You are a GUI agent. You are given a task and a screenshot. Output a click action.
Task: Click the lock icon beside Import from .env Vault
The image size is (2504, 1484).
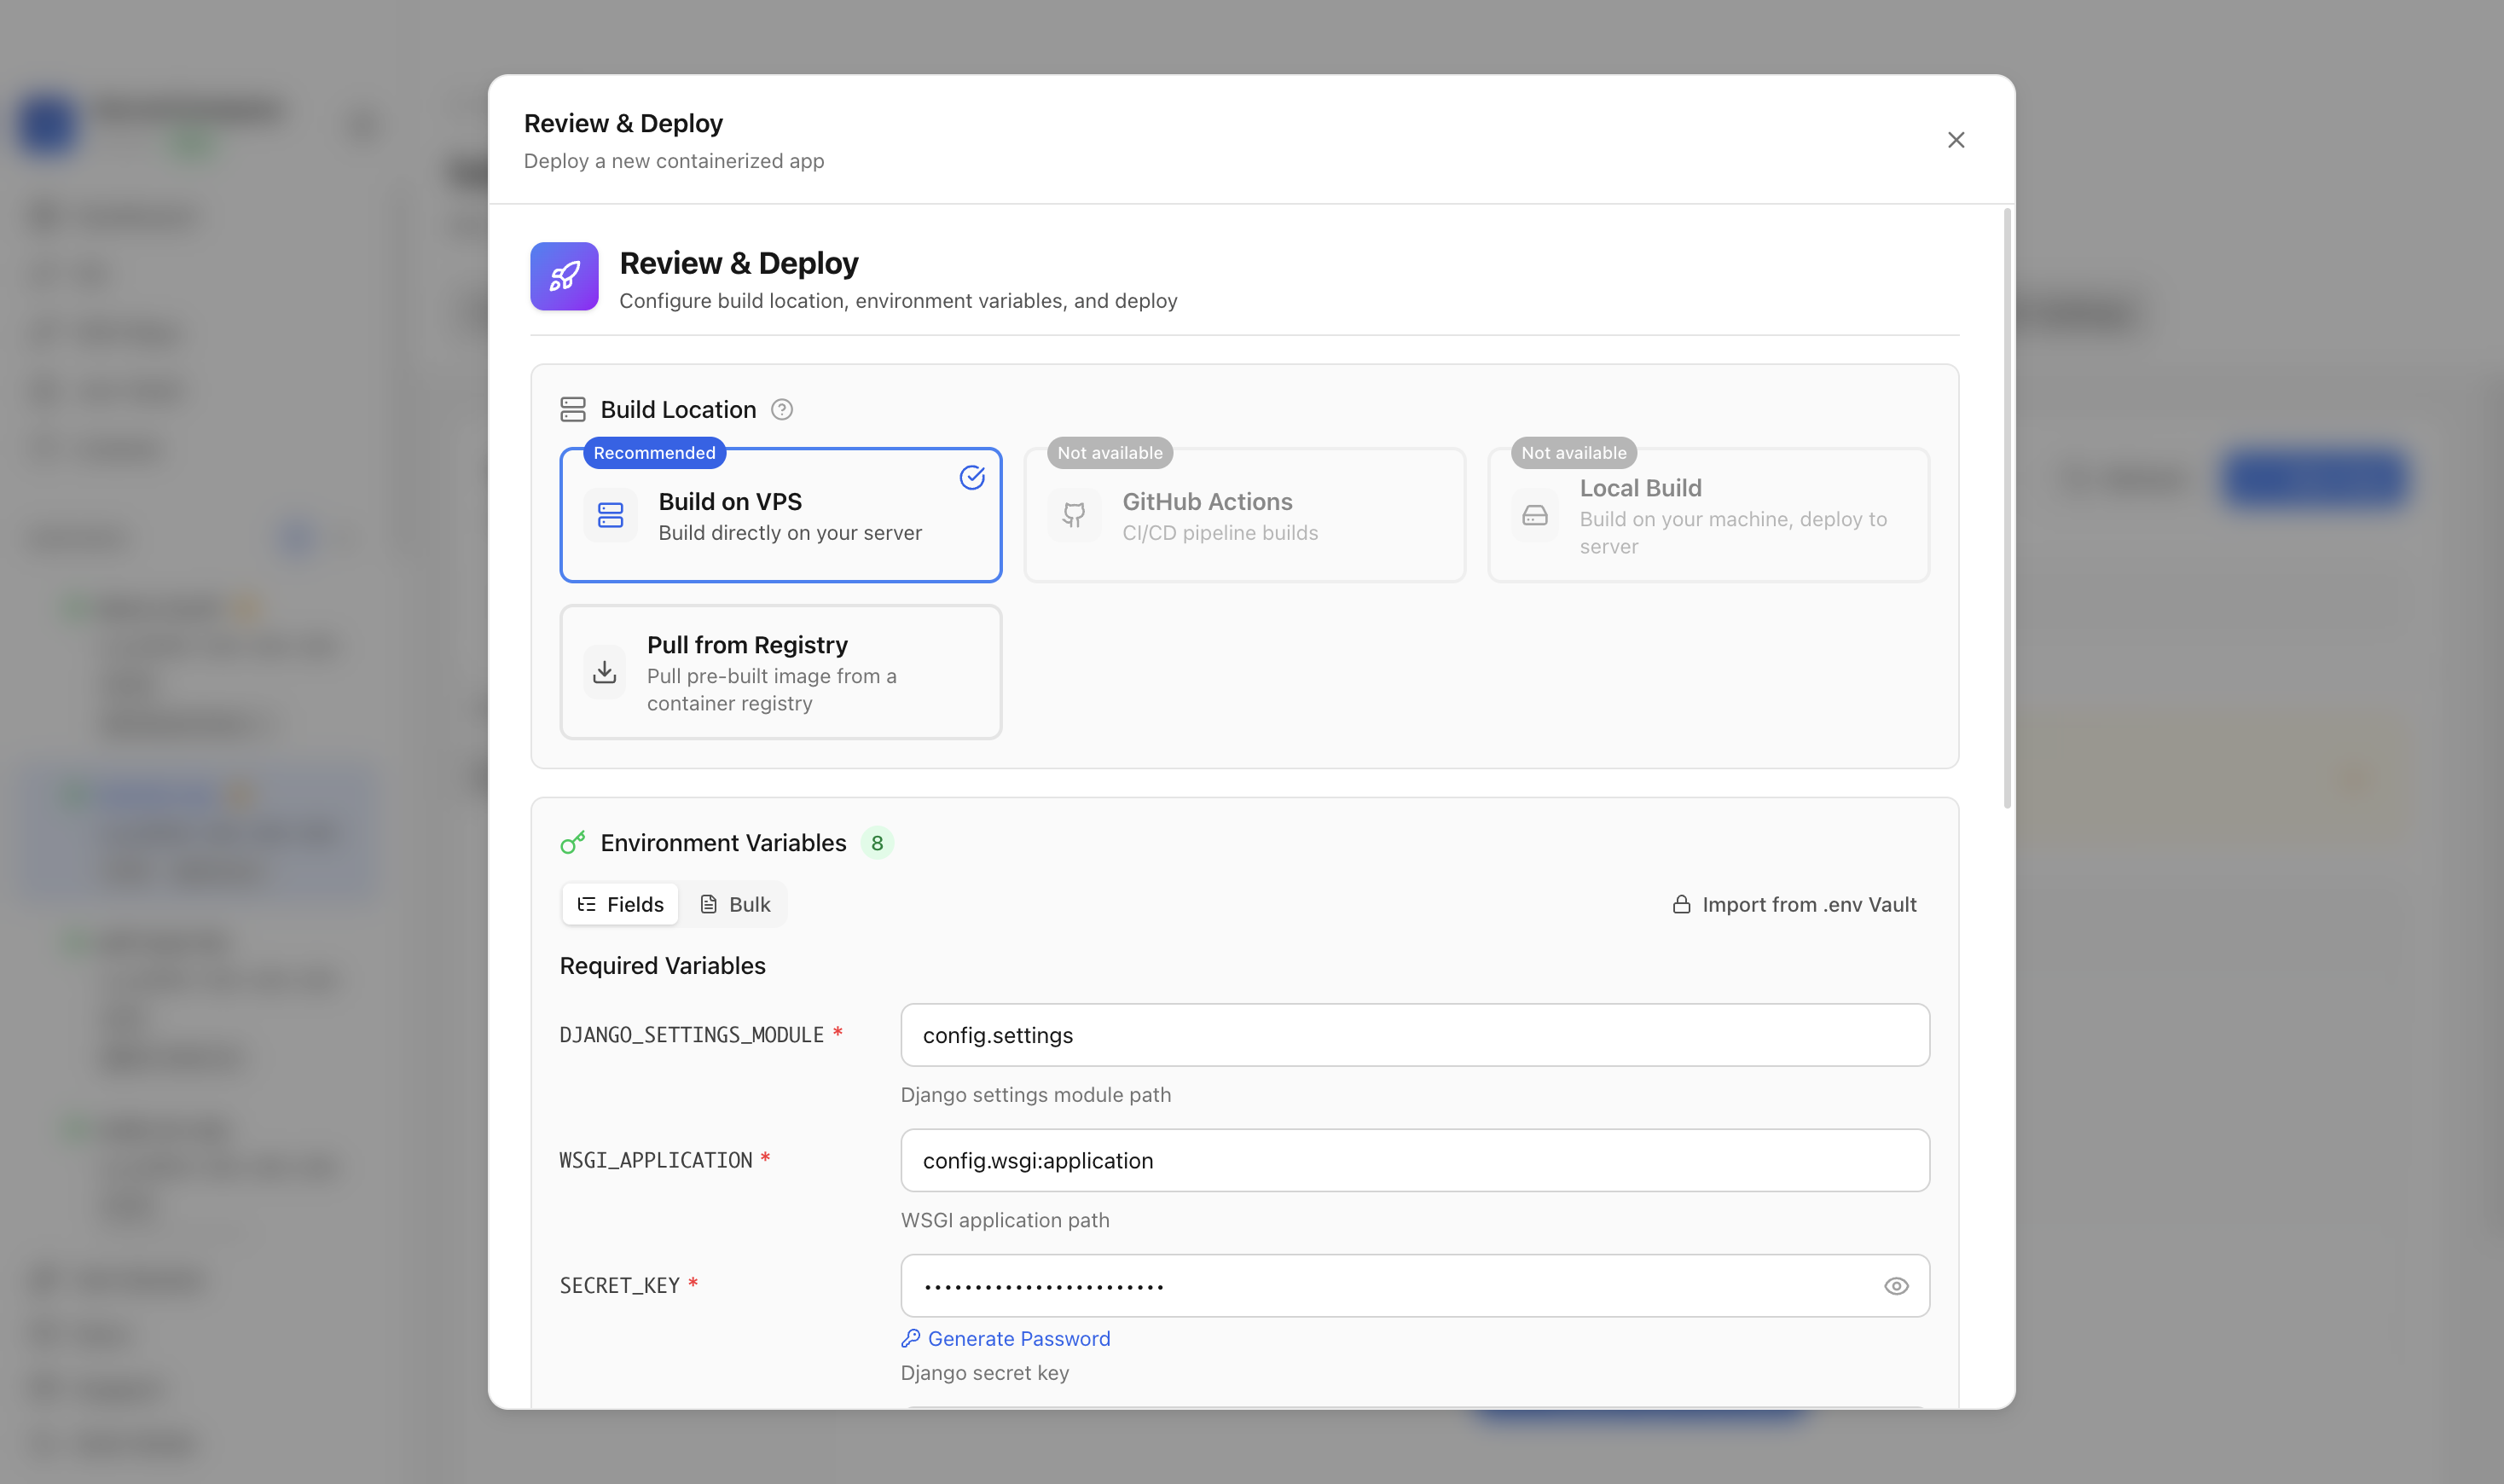(1682, 904)
